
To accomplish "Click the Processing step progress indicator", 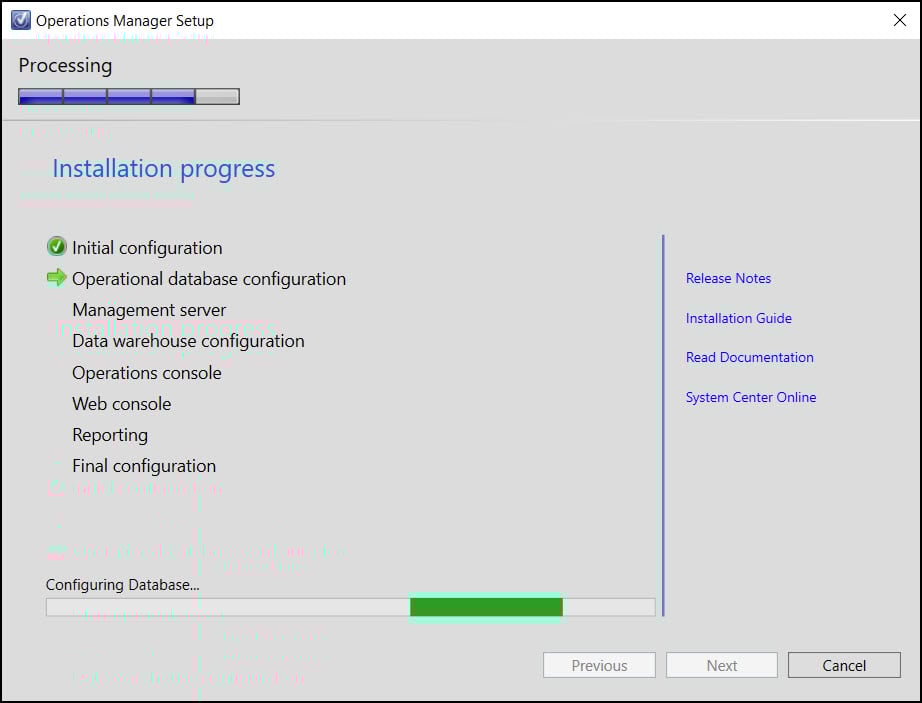I will coord(129,96).
